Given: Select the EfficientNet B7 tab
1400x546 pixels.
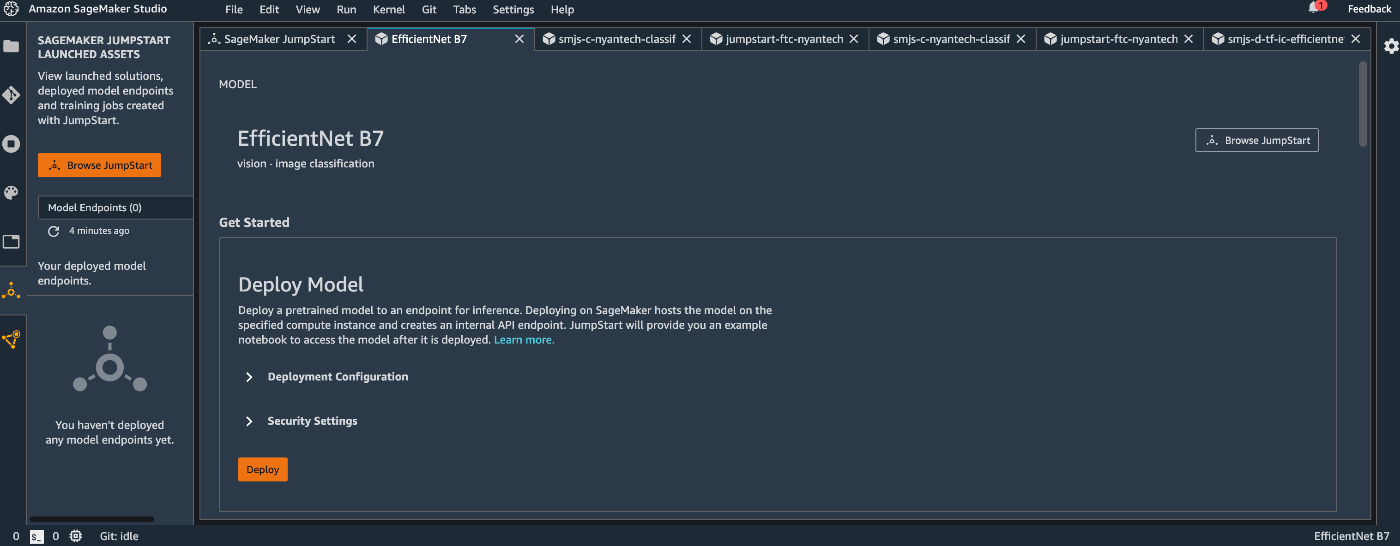Looking at the screenshot, I should point(450,39).
